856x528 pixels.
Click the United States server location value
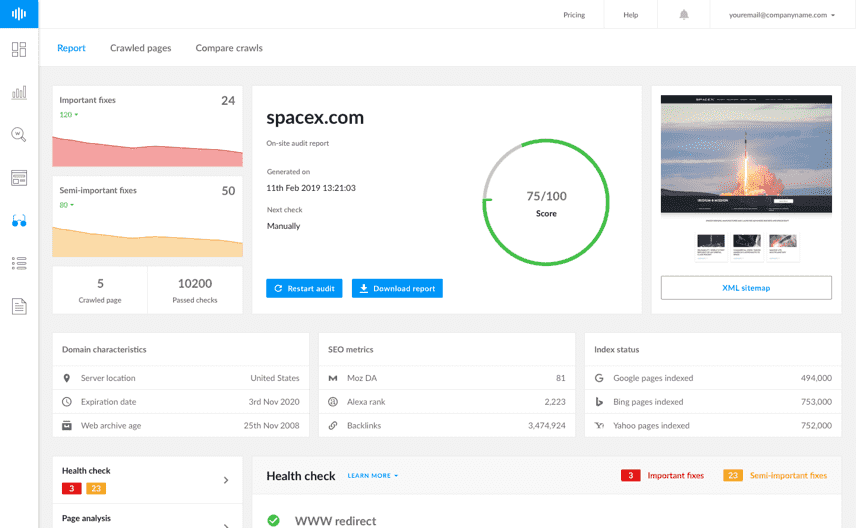pyautogui.click(x=275, y=378)
